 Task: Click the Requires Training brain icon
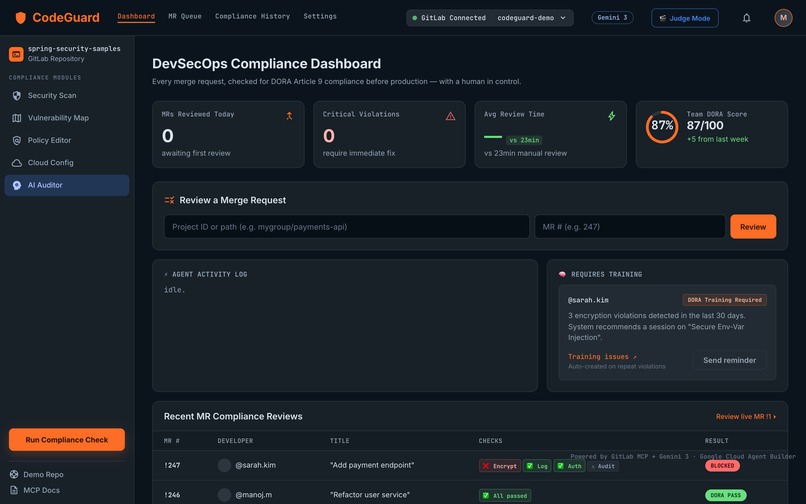(562, 274)
